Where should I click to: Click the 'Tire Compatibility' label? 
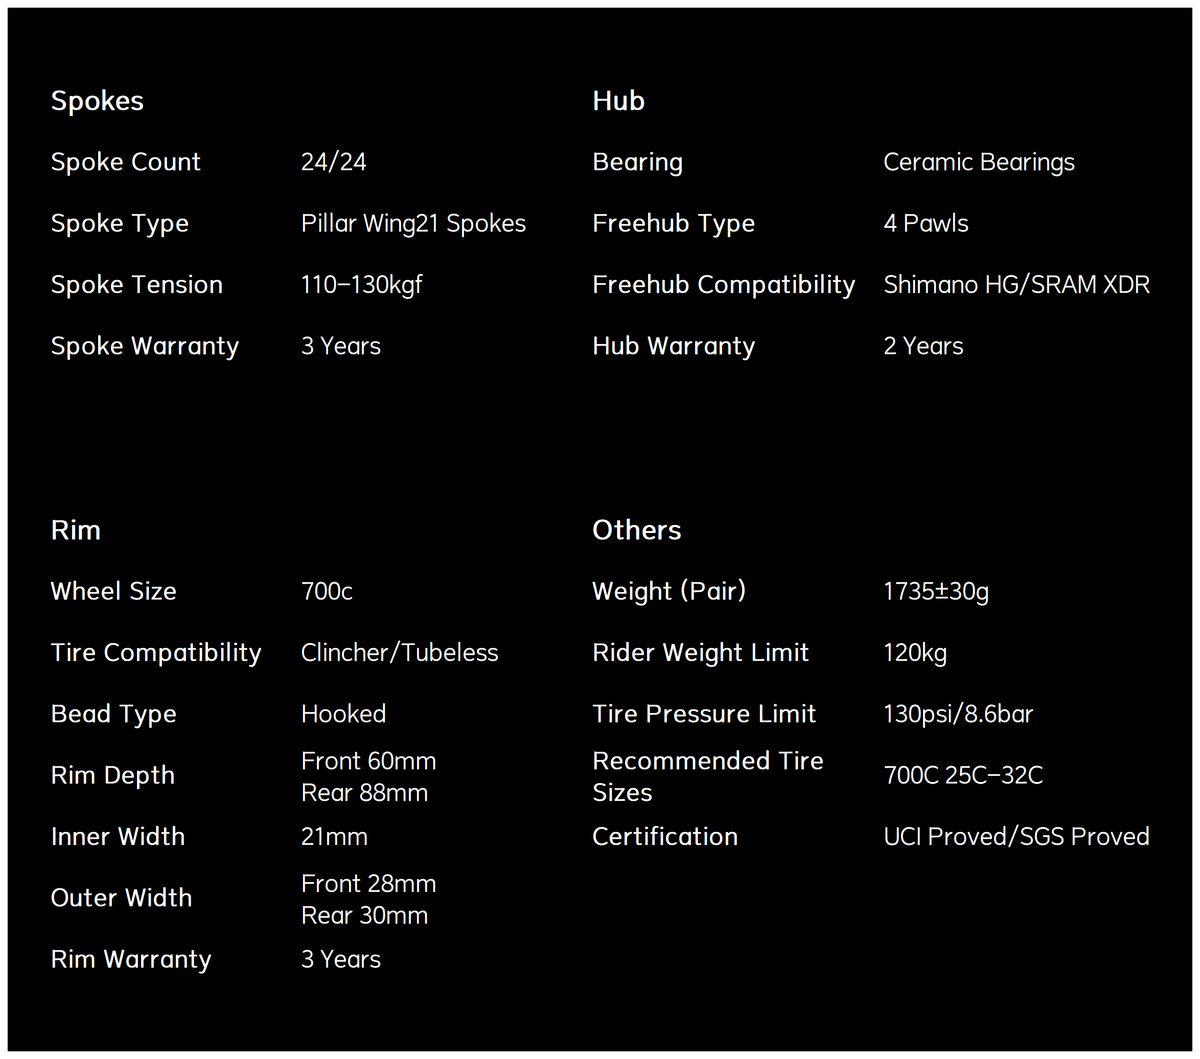tap(156, 653)
